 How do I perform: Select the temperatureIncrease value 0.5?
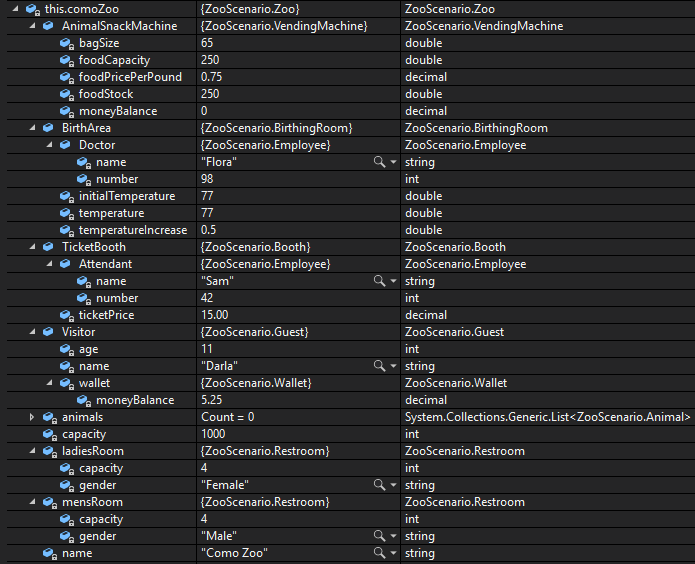point(208,230)
